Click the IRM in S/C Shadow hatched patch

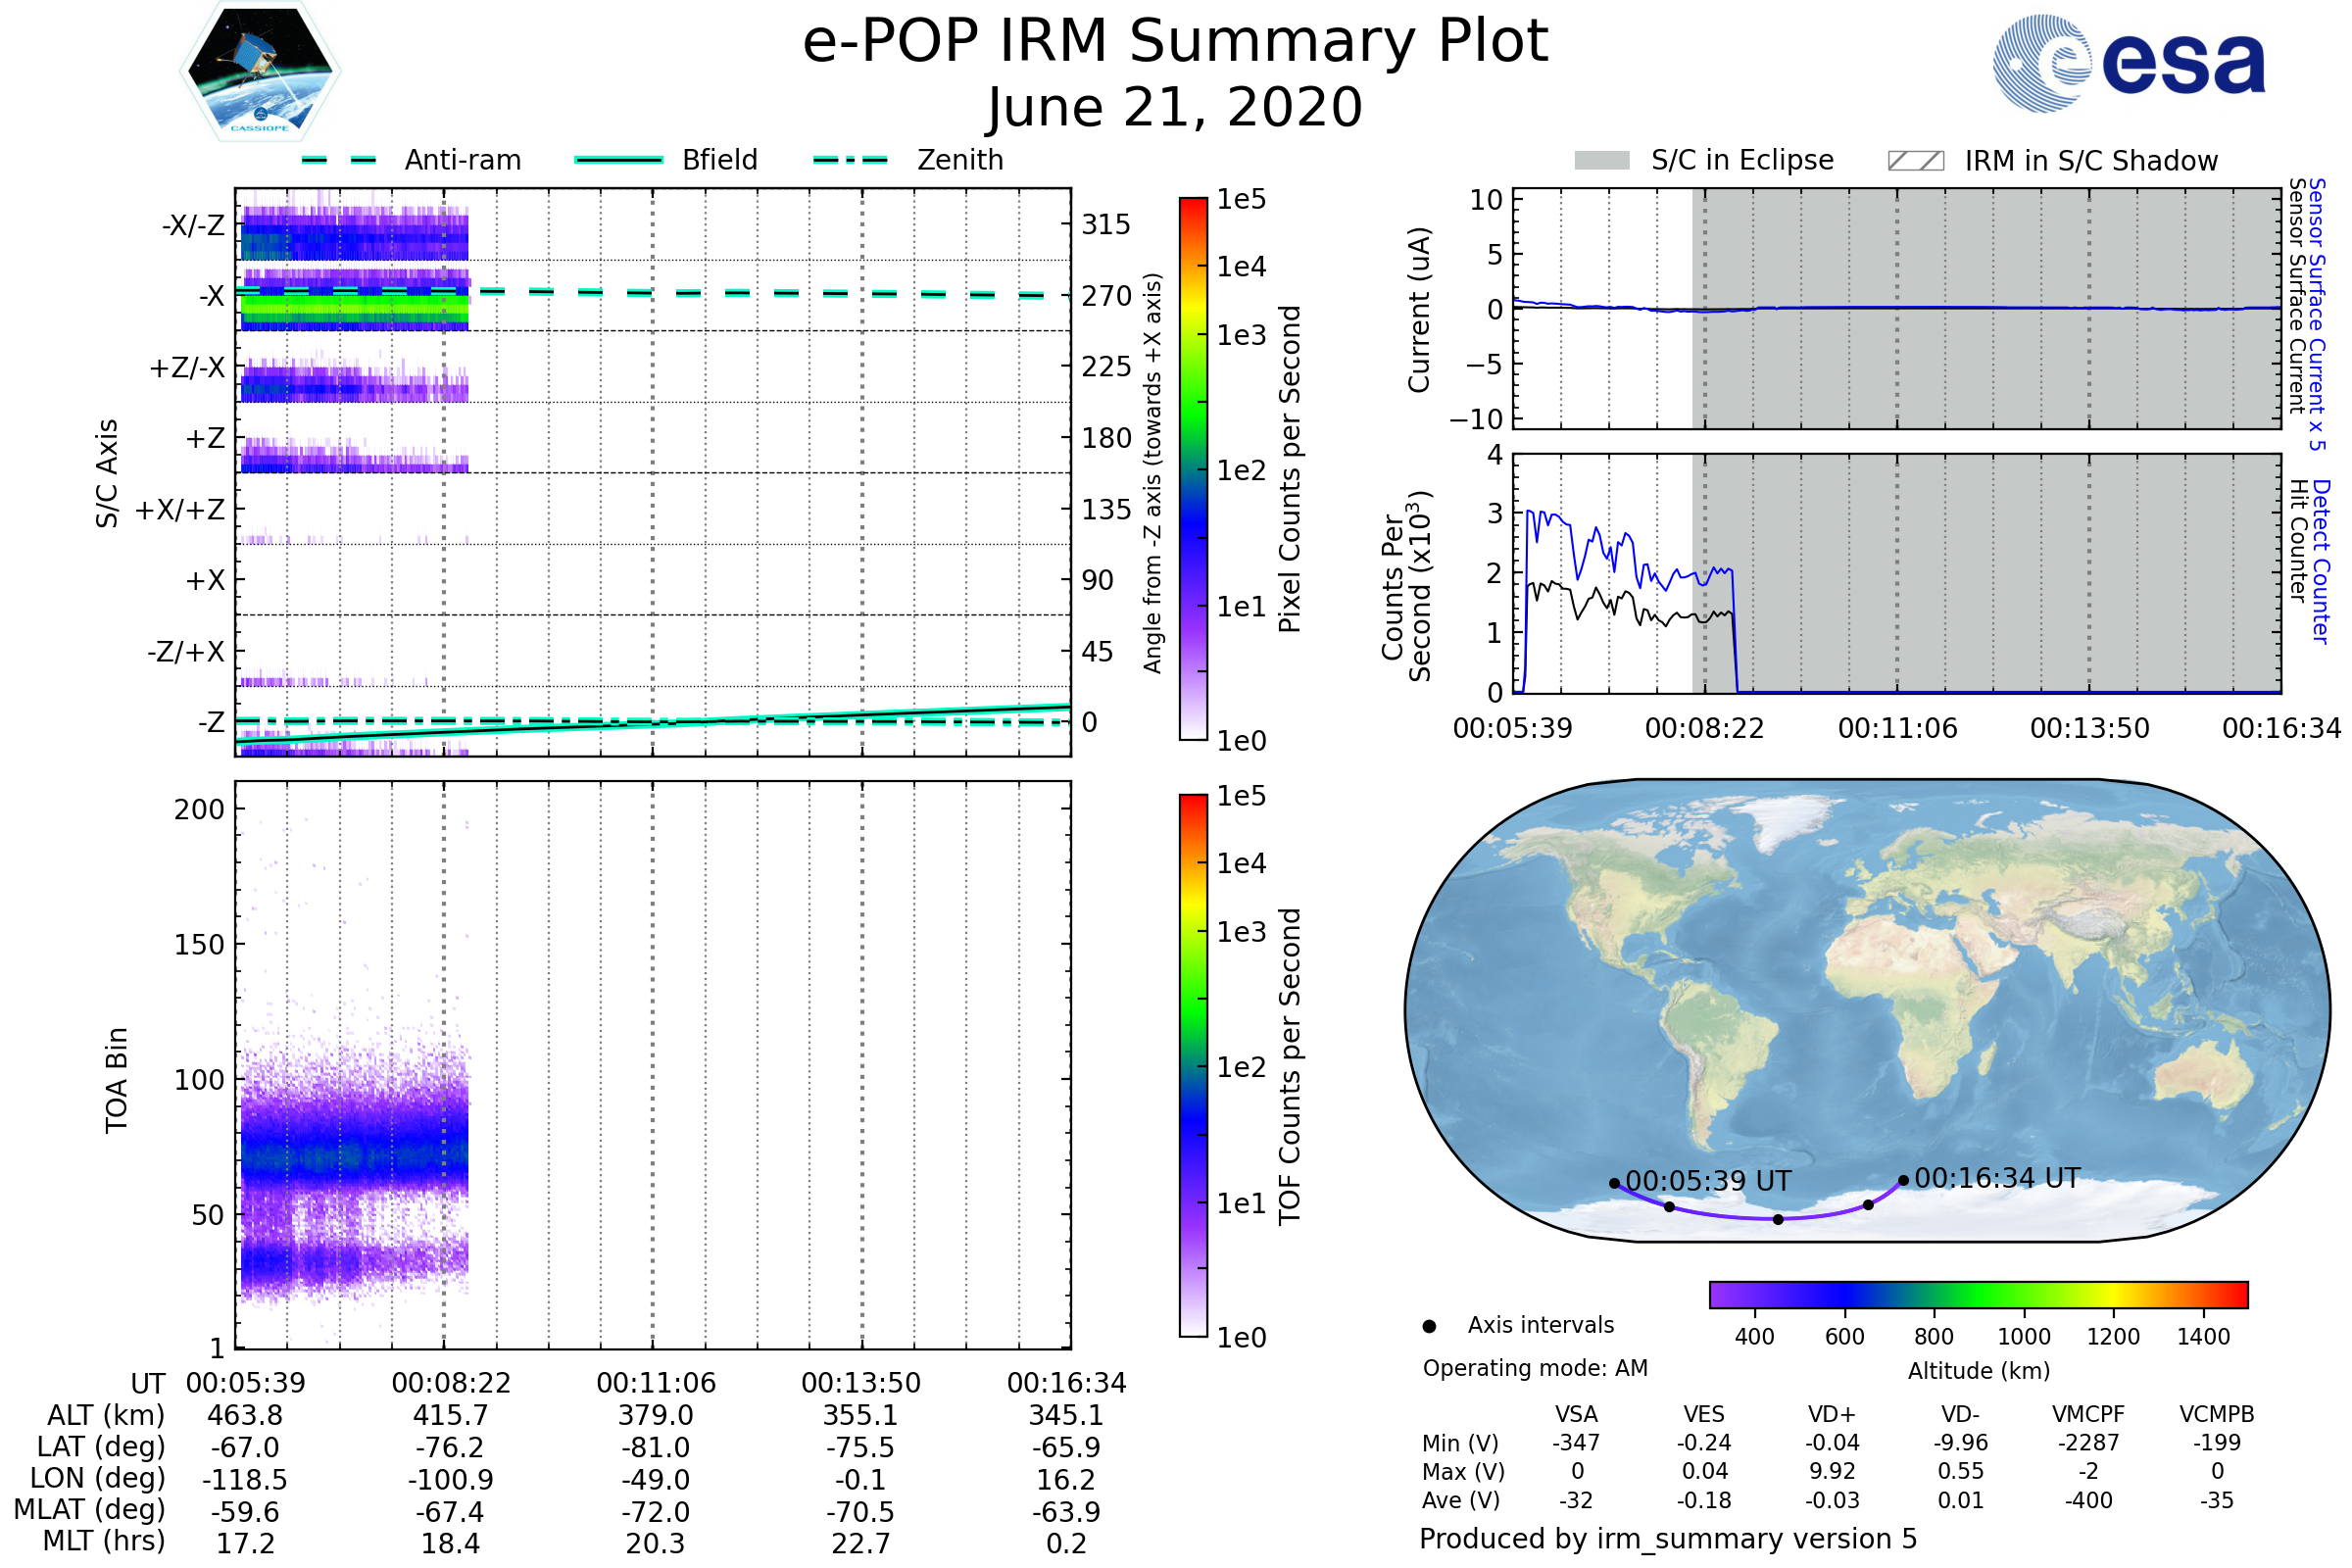(x=1915, y=161)
